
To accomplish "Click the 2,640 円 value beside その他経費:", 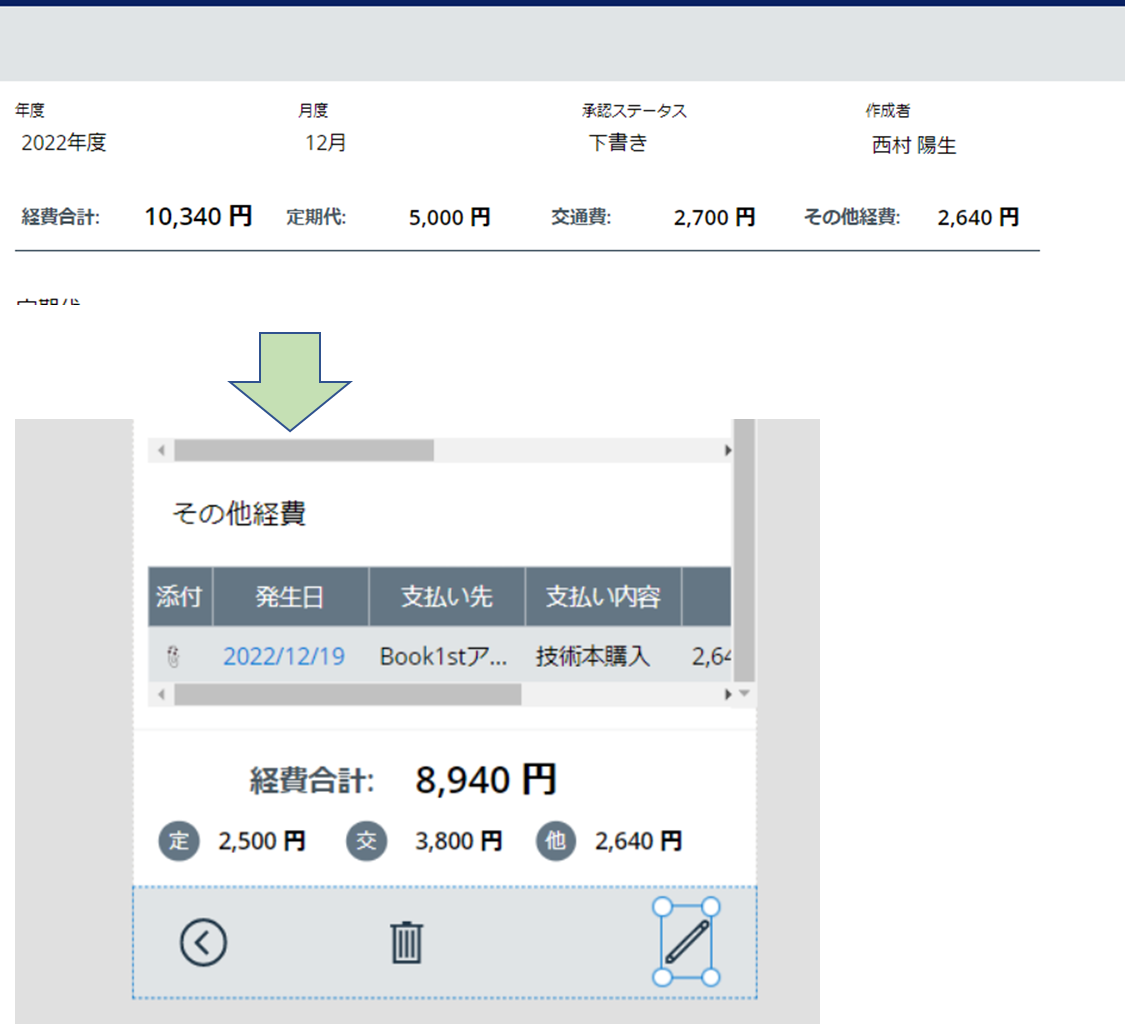I will [x=979, y=217].
